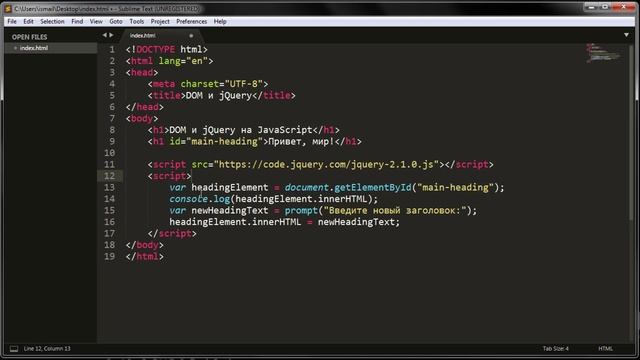The height and width of the screenshot is (360, 640).
Task: Open the Preferences menu
Action: tap(191, 21)
